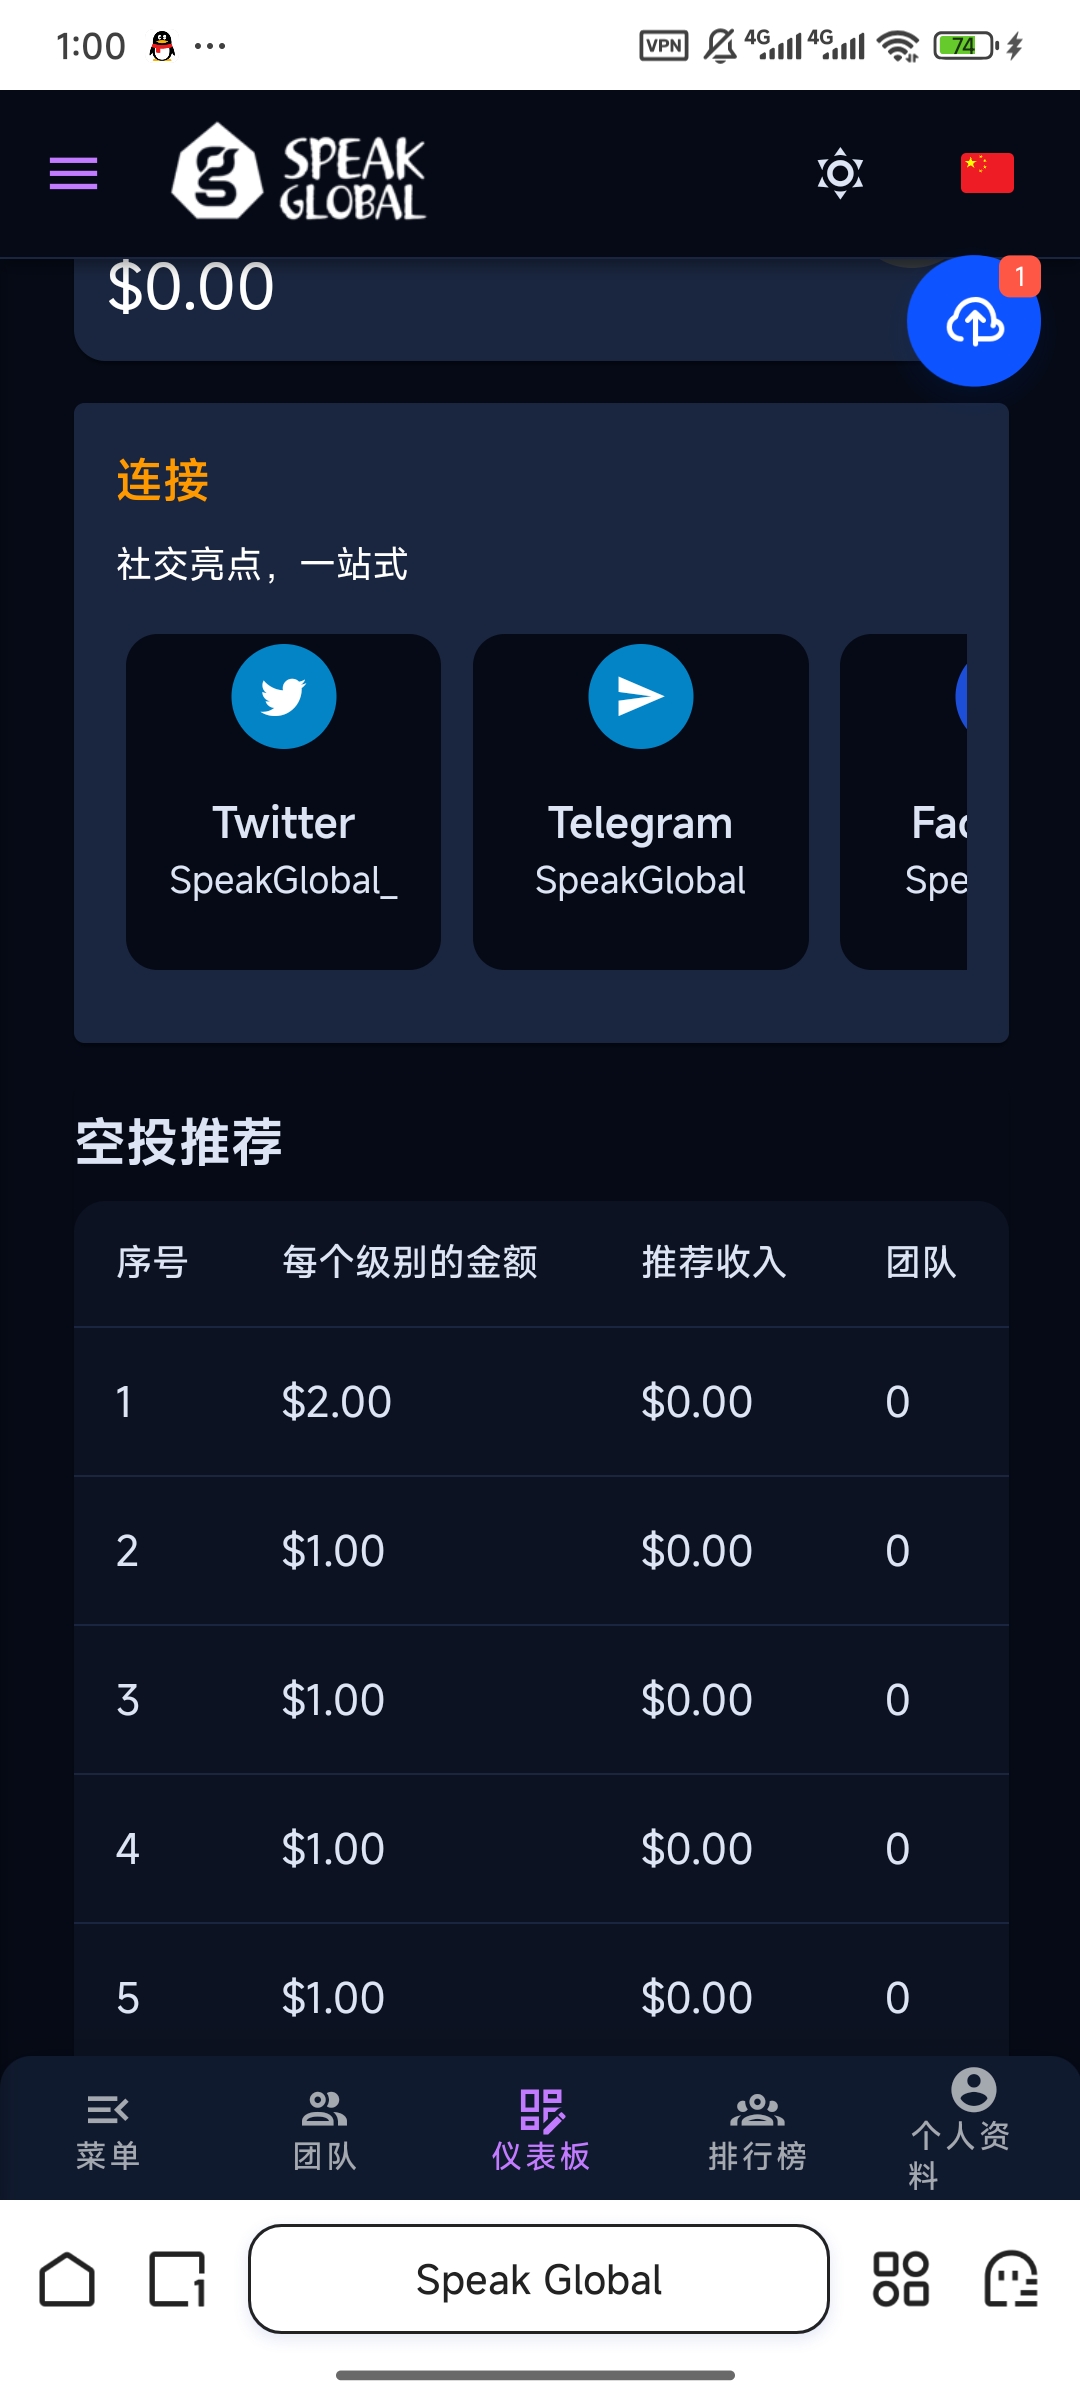Open the purple hamburger menu
Image resolution: width=1080 pixels, height=2400 pixels.
click(x=74, y=173)
